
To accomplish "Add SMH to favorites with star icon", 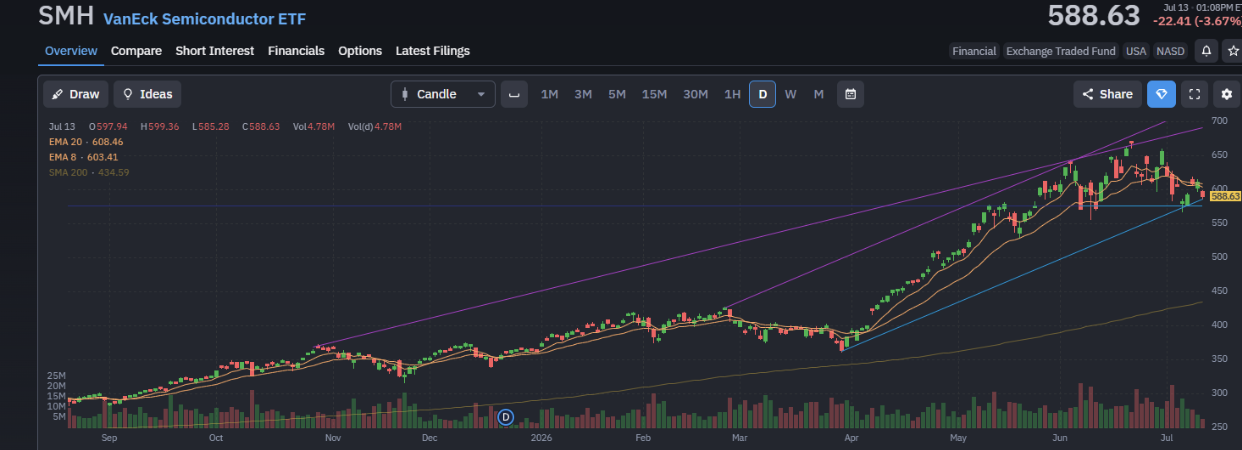I will (1232, 51).
